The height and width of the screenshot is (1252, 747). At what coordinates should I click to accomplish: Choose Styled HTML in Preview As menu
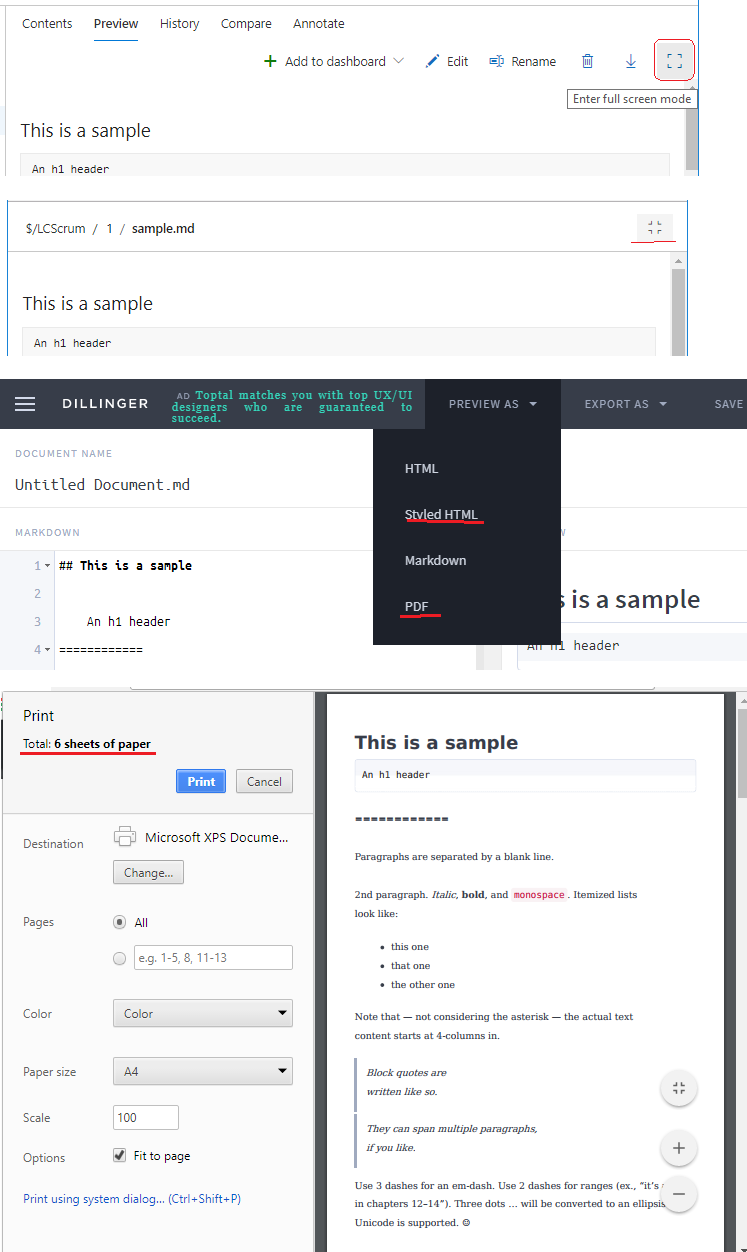point(441,514)
